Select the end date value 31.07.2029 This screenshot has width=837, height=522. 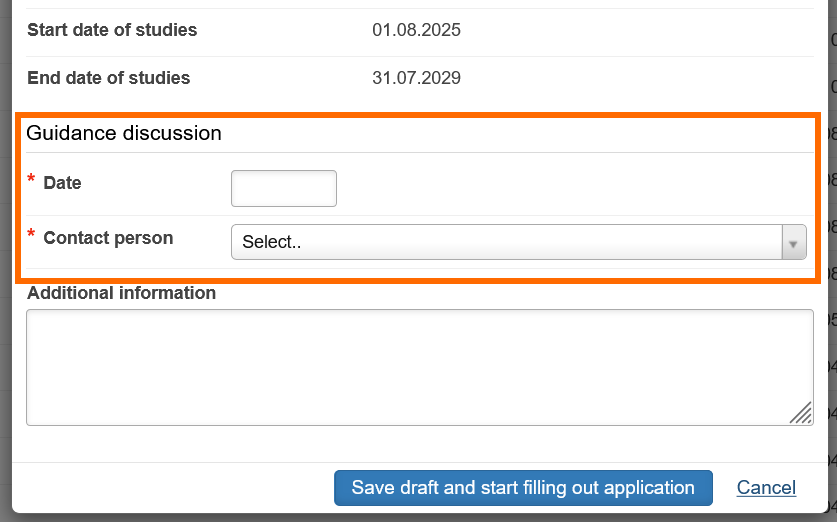point(416,78)
